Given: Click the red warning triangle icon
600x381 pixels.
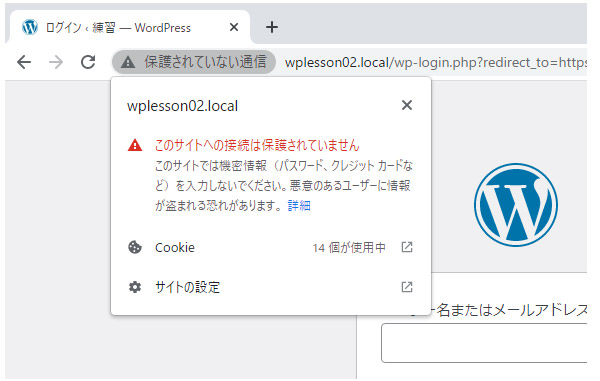Looking at the screenshot, I should point(135,145).
